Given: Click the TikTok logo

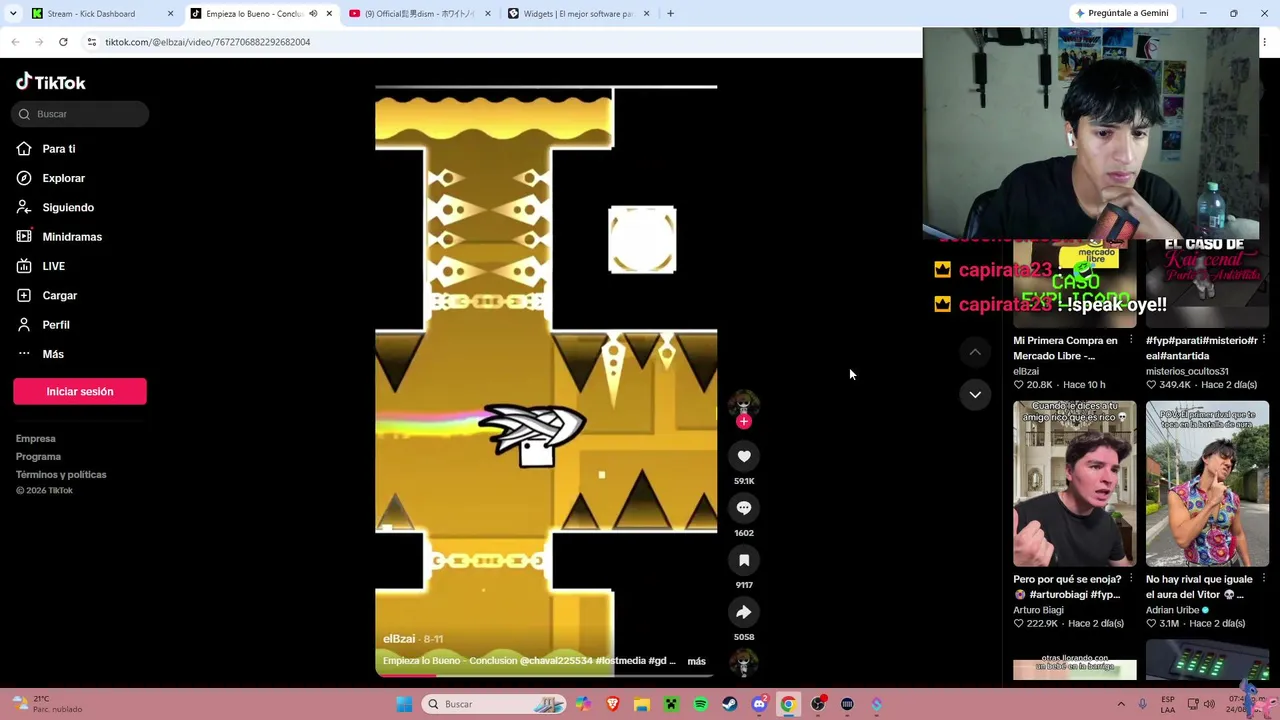Looking at the screenshot, I should click(x=50, y=82).
